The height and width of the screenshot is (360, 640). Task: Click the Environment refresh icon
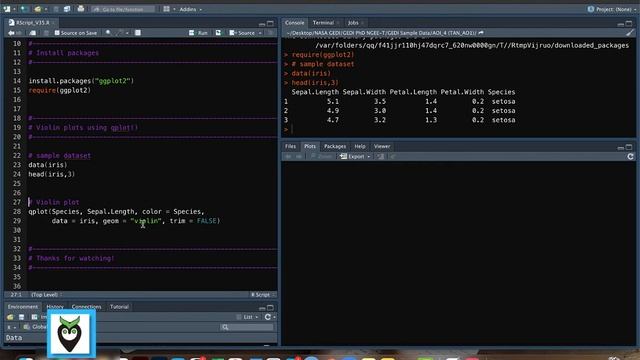(x=267, y=317)
